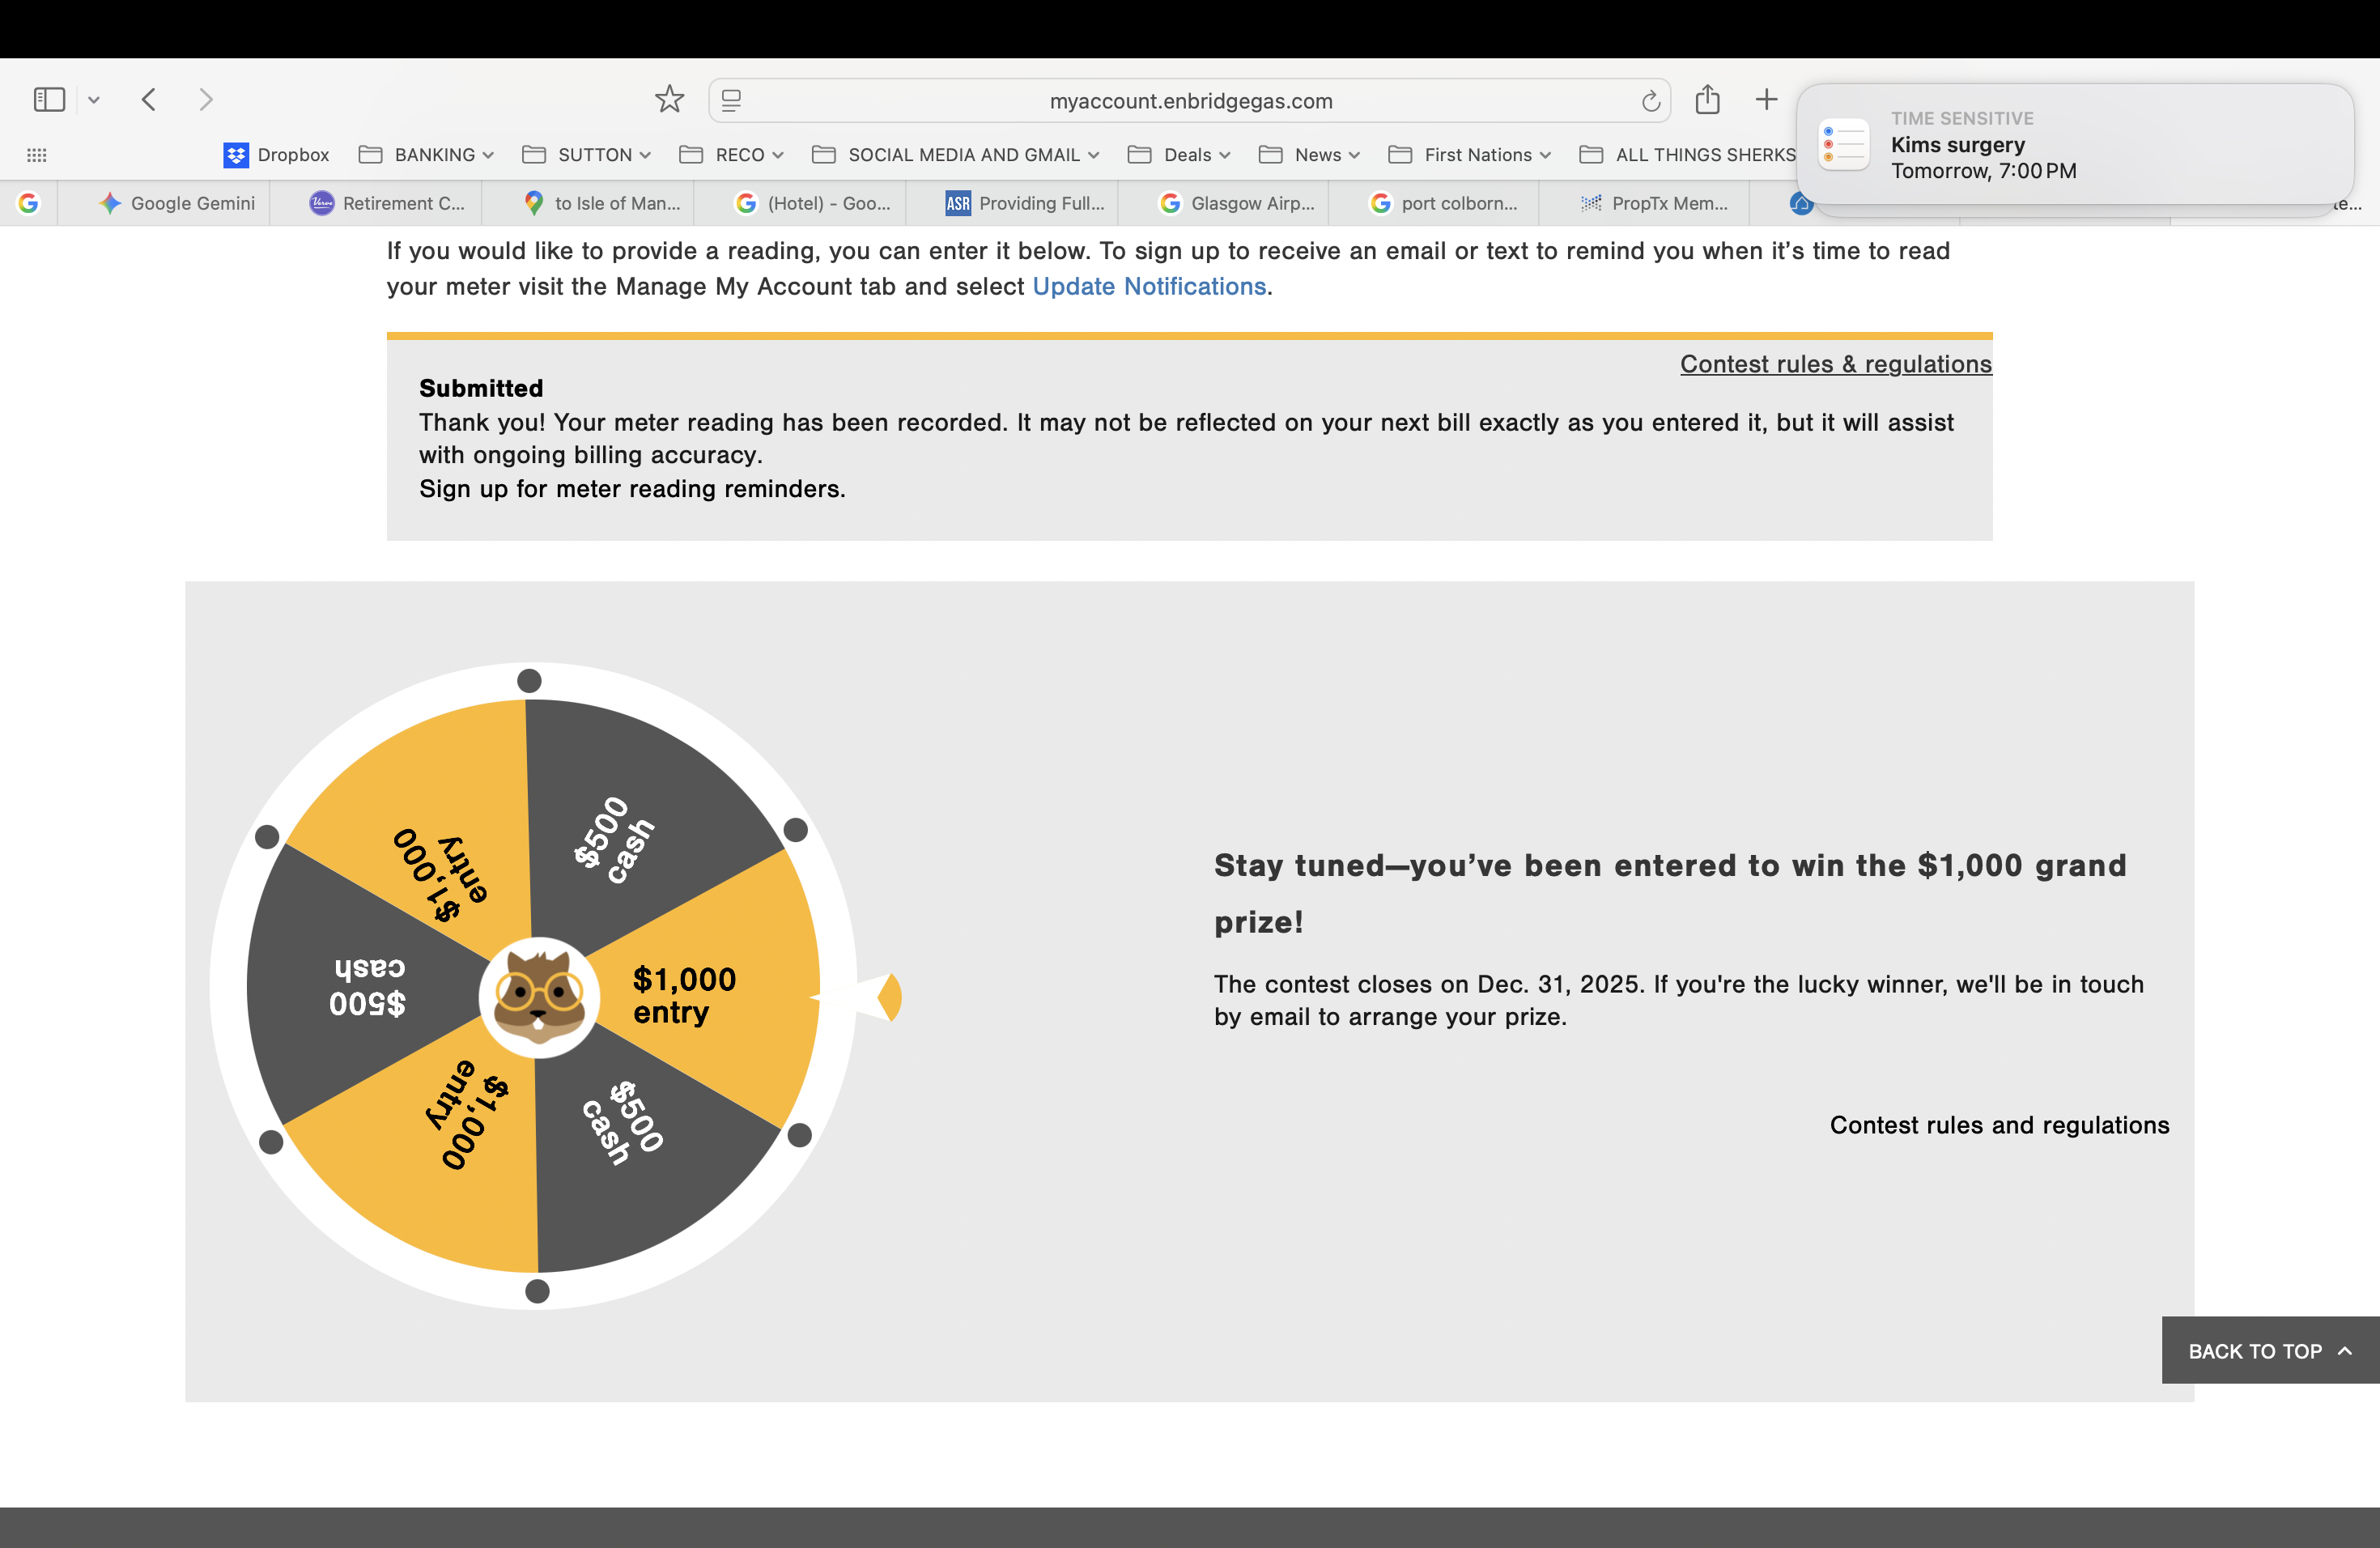Expand the sidebar options chevron
Screen dimensions: 2380x1548
coord(94,99)
